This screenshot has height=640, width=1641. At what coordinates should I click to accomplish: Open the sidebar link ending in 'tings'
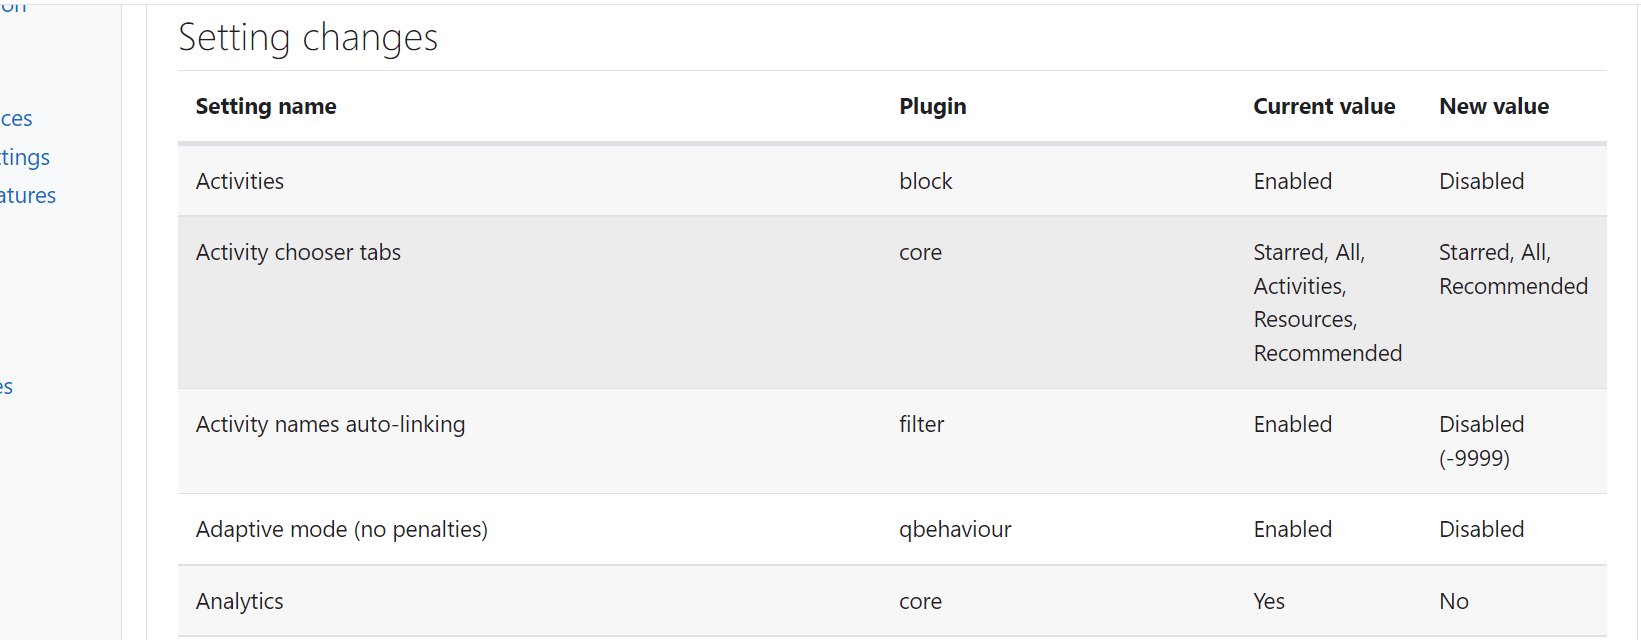(25, 158)
